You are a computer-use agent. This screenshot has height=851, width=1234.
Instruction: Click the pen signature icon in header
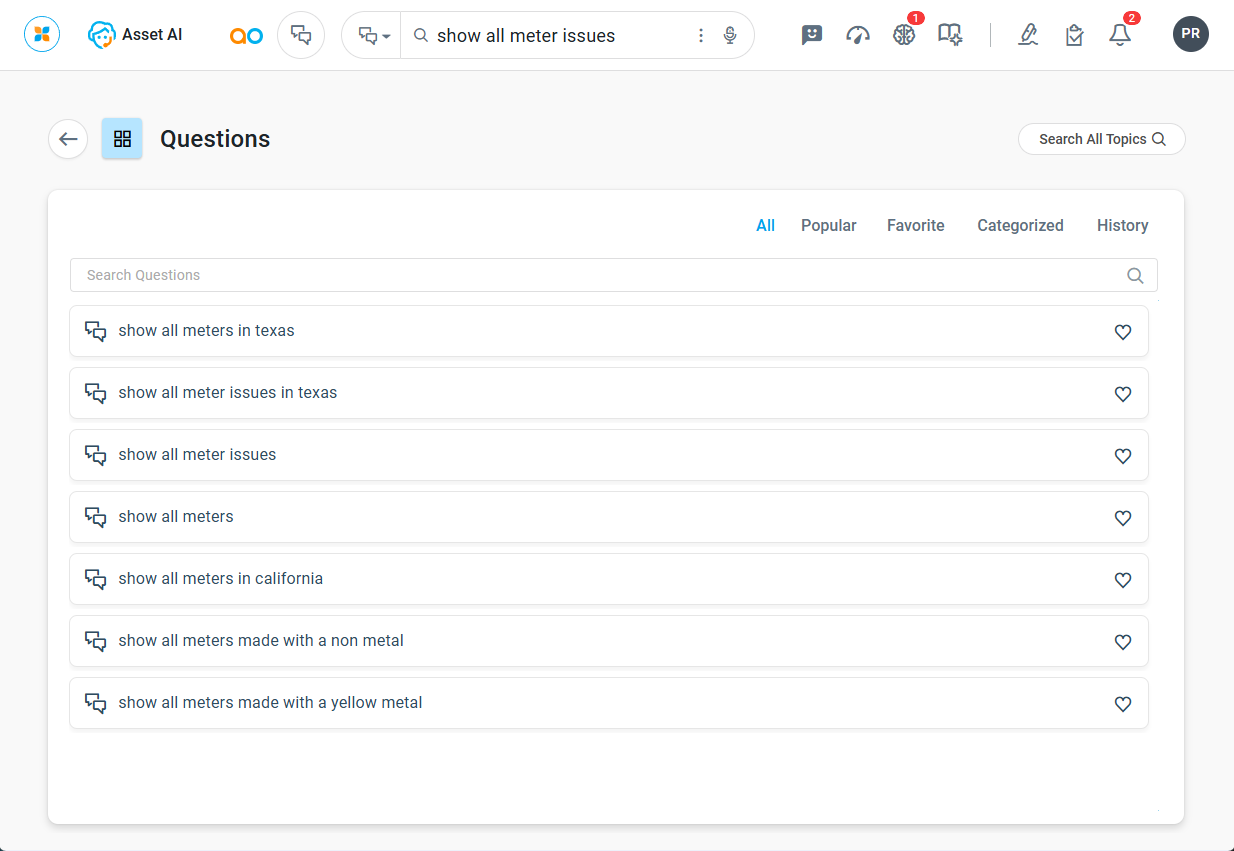(x=1028, y=35)
